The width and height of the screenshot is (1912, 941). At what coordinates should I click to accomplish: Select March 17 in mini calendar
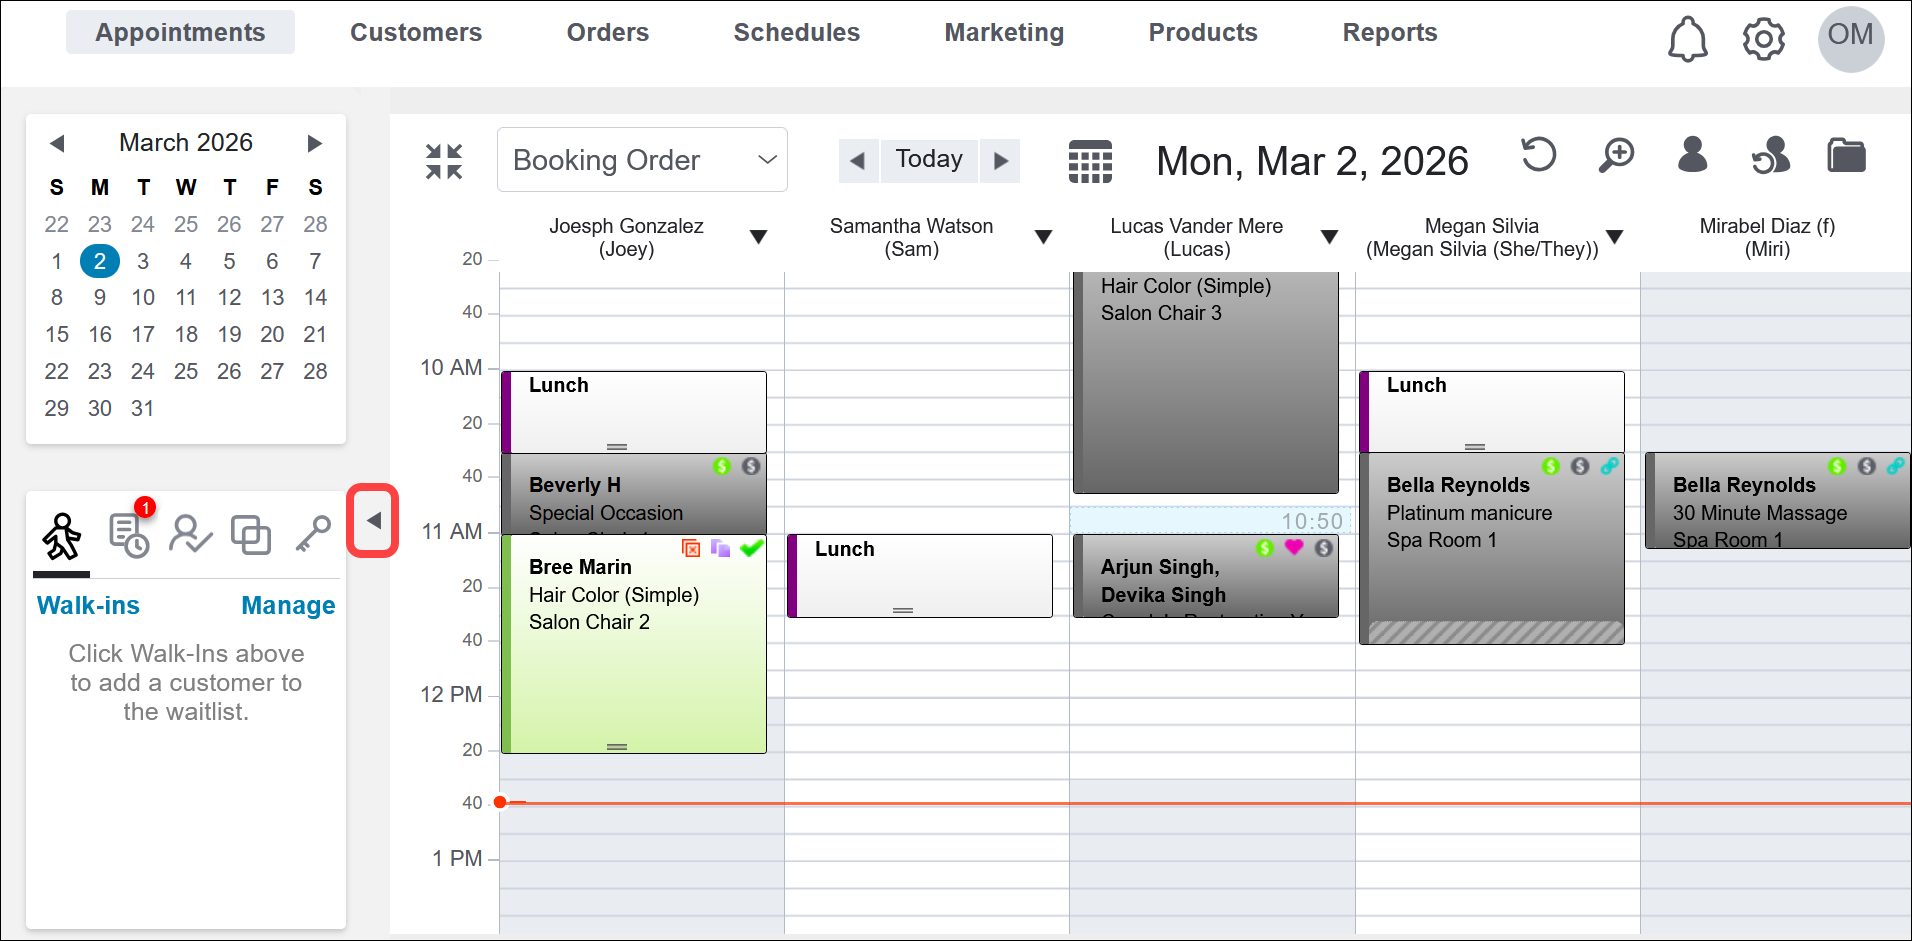pyautogui.click(x=143, y=334)
